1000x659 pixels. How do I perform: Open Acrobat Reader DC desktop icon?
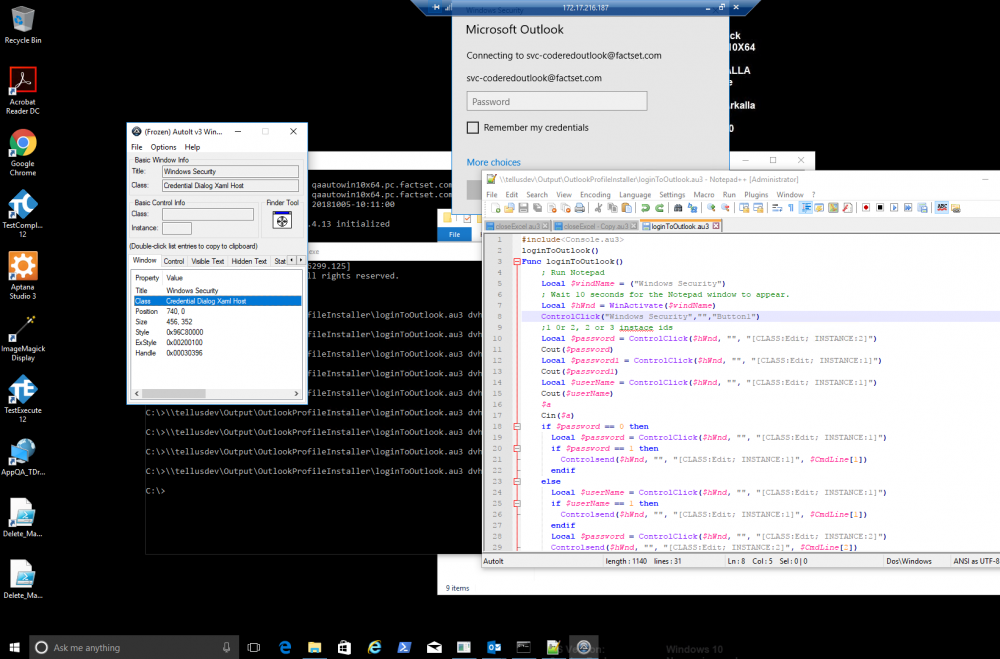(x=23, y=91)
